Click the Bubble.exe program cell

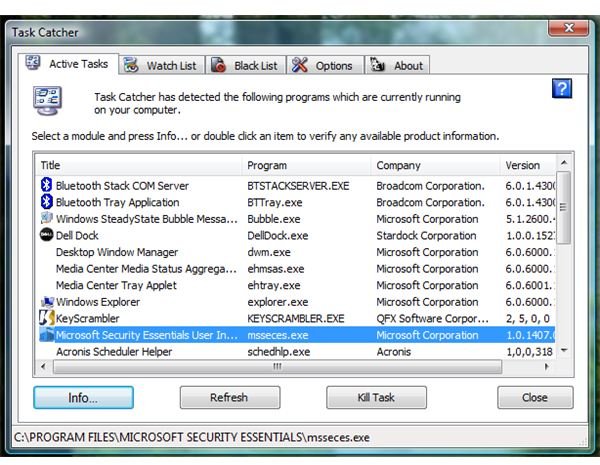coord(274,219)
